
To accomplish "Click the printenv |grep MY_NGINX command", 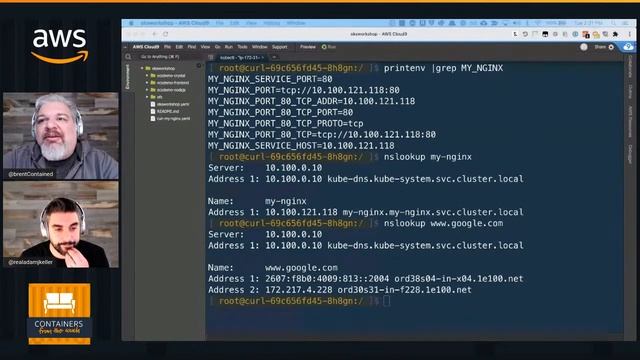I will [443, 68].
